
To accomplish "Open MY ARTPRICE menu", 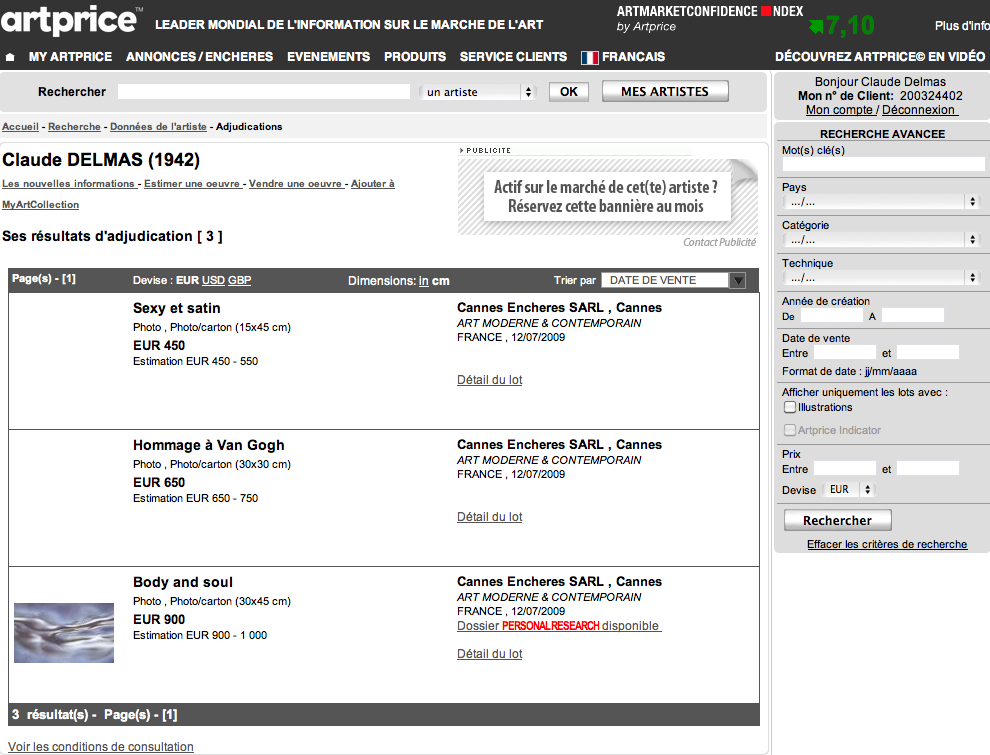I will pos(70,57).
